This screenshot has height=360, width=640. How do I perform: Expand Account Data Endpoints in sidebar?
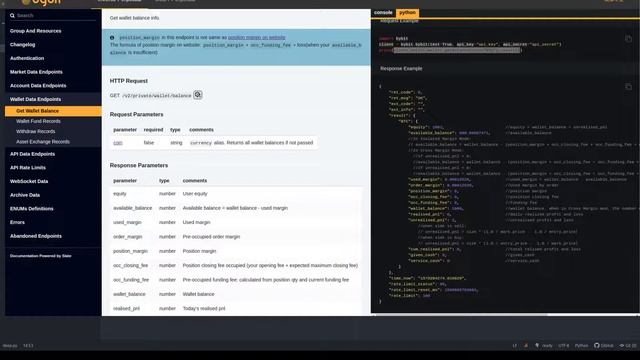coord(38,86)
